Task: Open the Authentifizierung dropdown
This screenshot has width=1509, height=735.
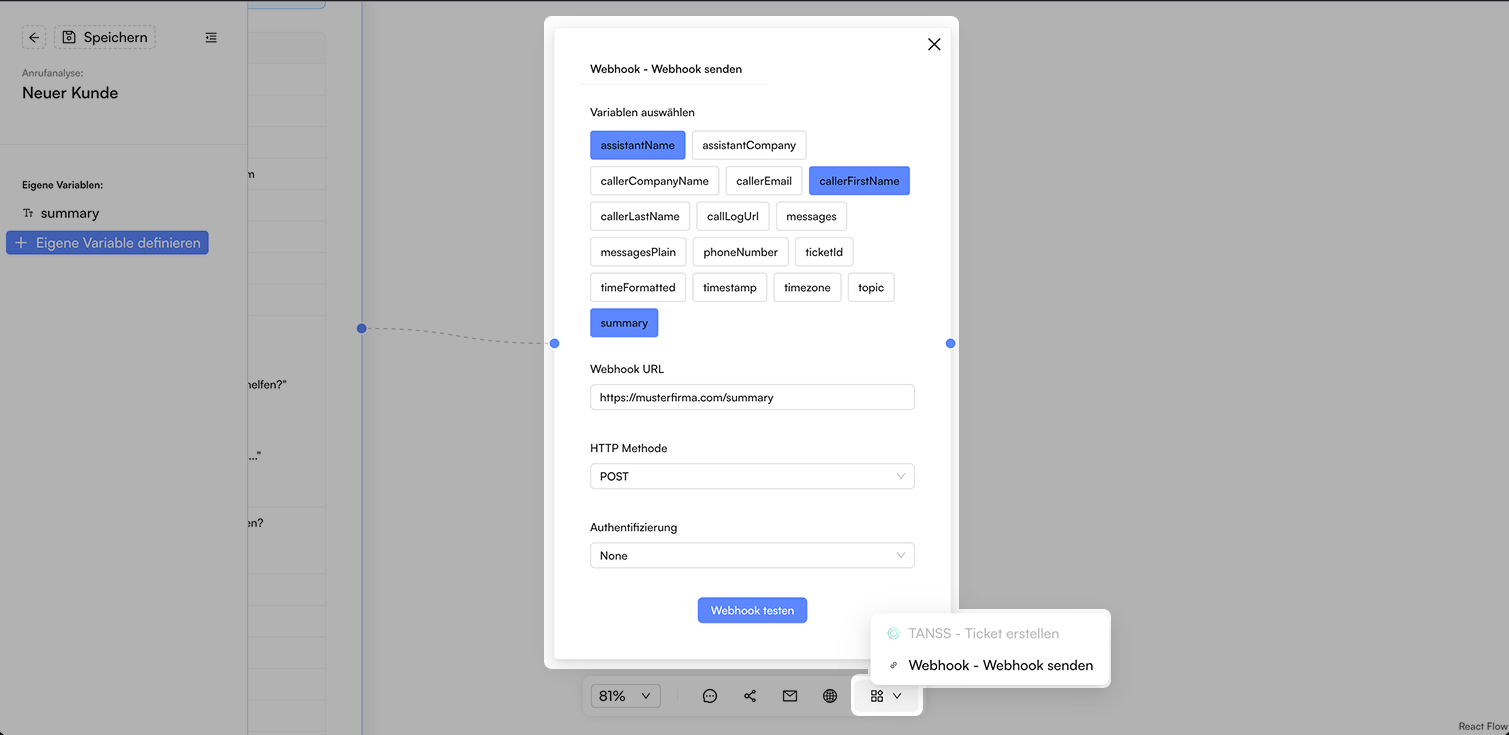Action: [x=752, y=555]
